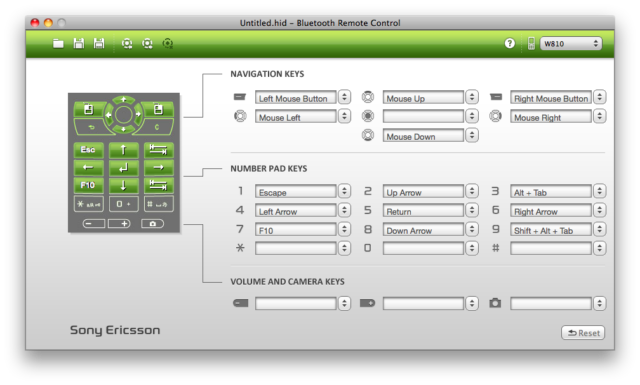Image resolution: width=640 pixels, height=385 pixels.
Task: Click the F10 key on phone keypad
Action: pos(88,185)
